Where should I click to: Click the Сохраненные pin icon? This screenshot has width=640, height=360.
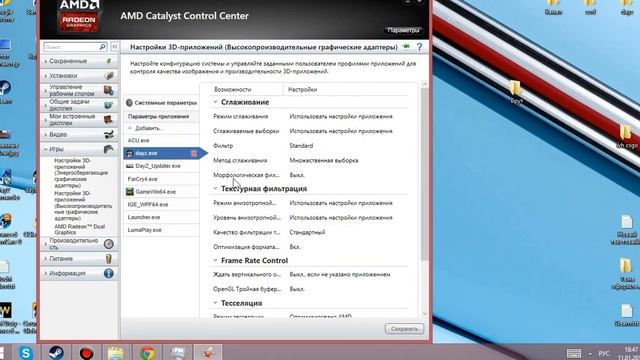click(x=109, y=61)
